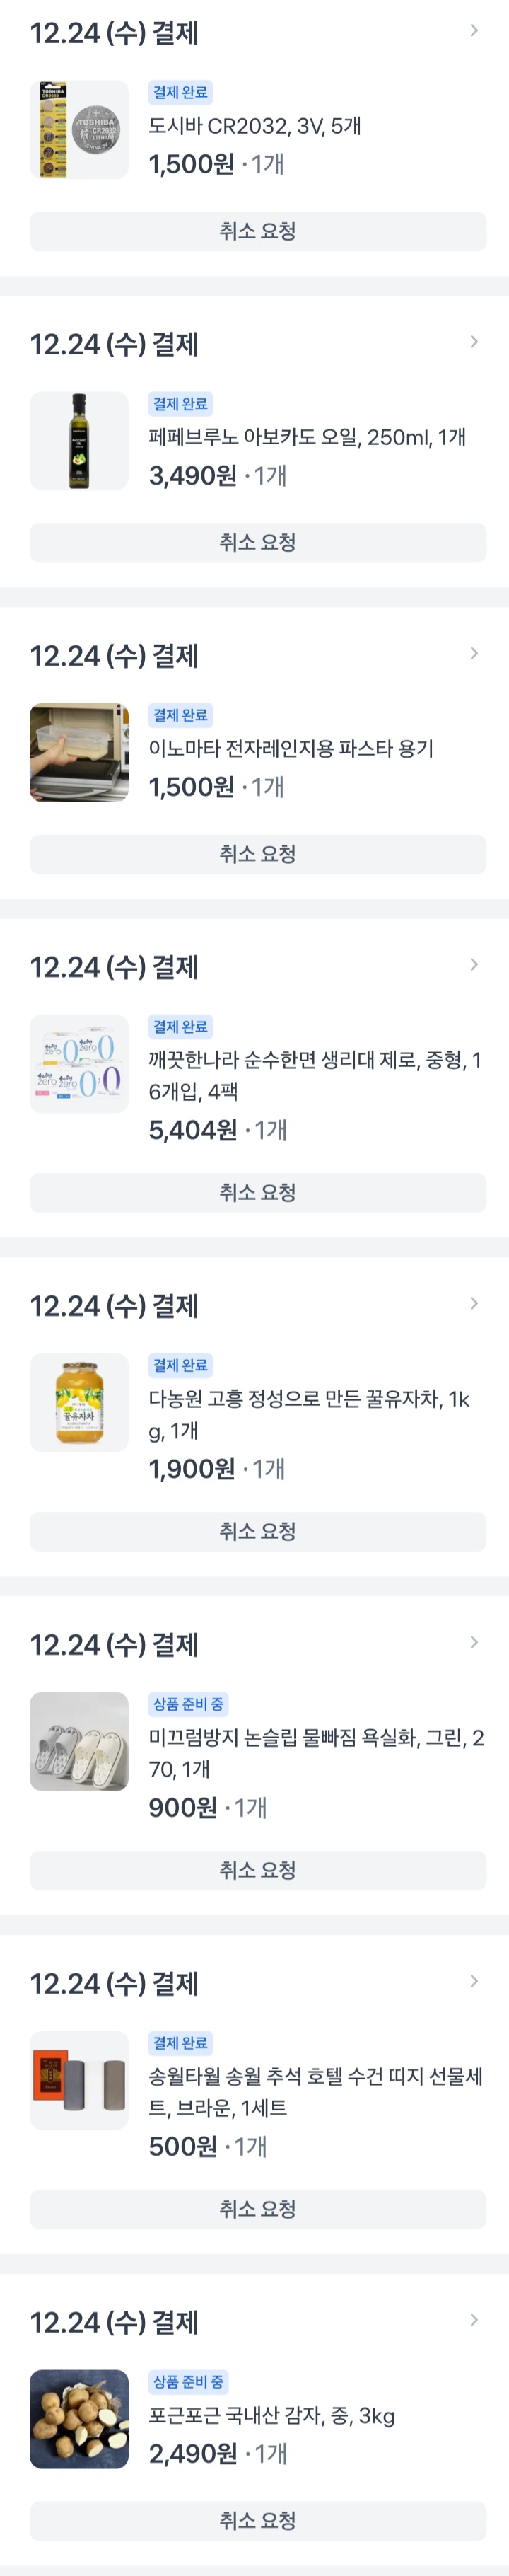Tap the bathroom slippers product photo
Screen dimensions: 509x2576
(79, 1741)
